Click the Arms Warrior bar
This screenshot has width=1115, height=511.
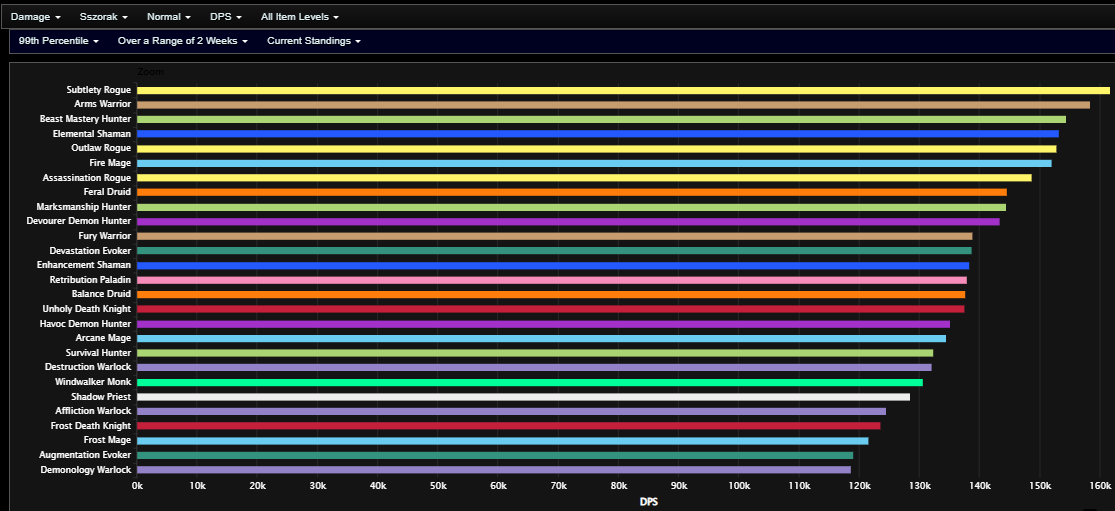(613, 104)
